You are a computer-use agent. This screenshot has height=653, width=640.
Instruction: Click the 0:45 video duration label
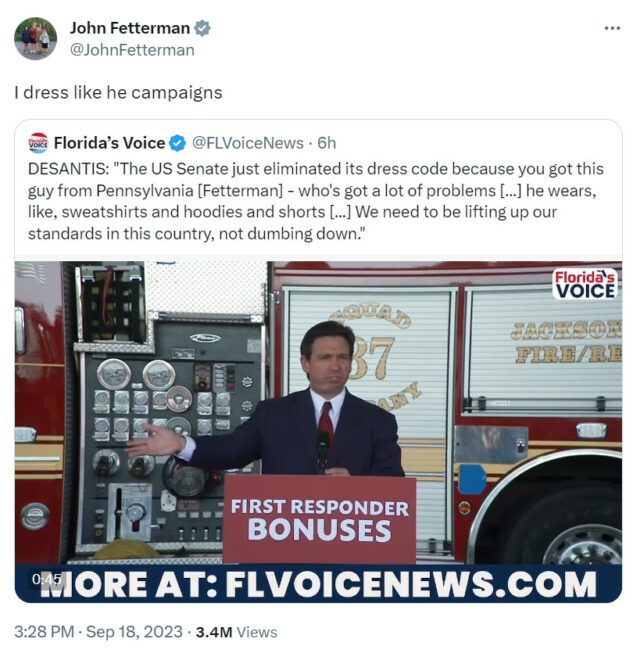click(47, 579)
